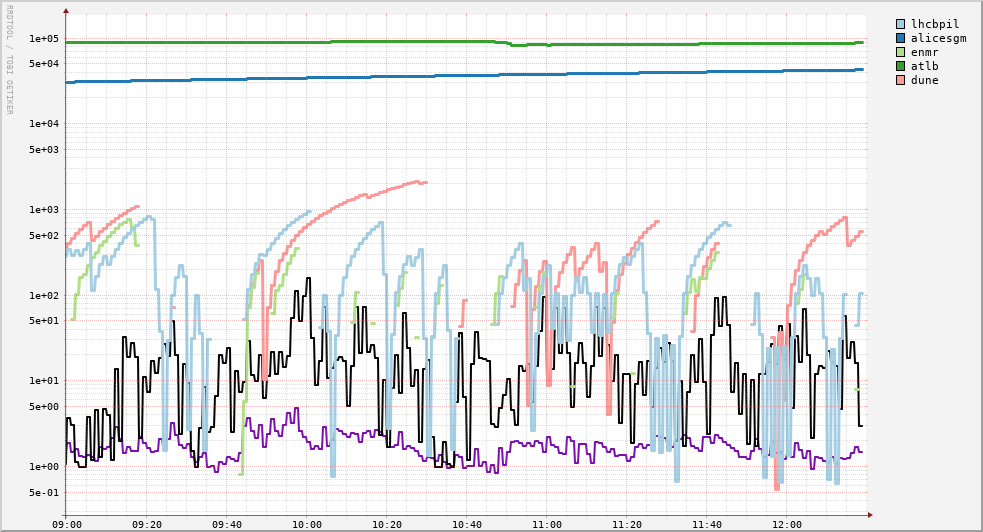
Task: Click the 5e-01 Y-axis label
Action: click(44, 493)
